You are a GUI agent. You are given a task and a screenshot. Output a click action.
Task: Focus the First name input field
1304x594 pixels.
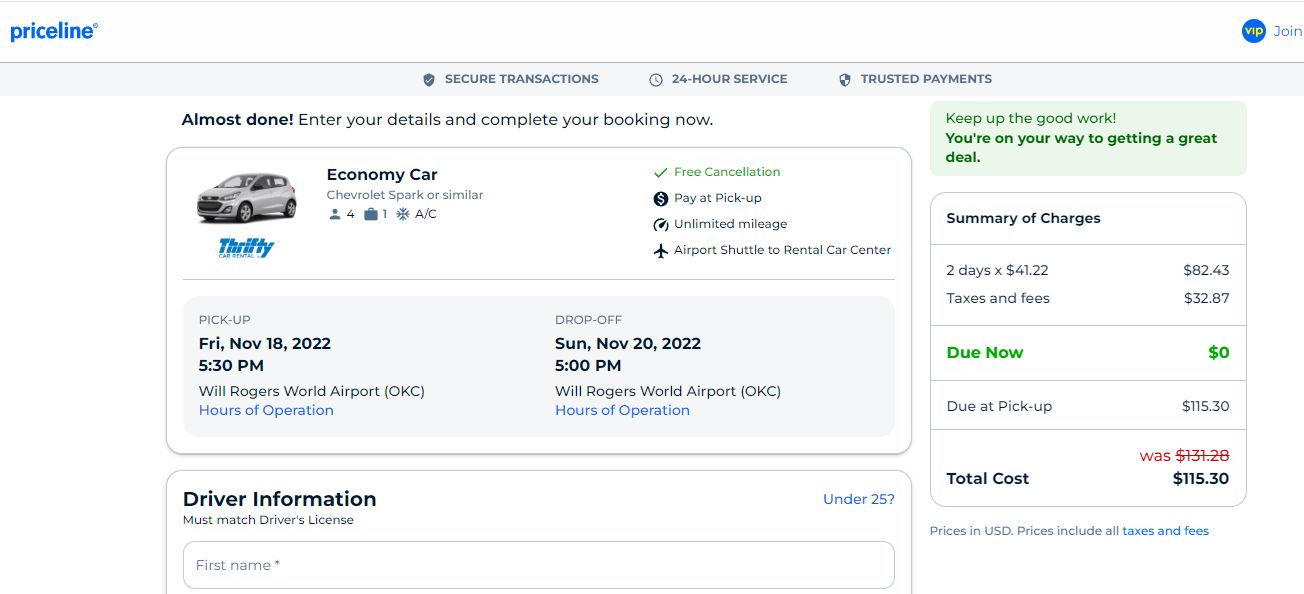538,565
